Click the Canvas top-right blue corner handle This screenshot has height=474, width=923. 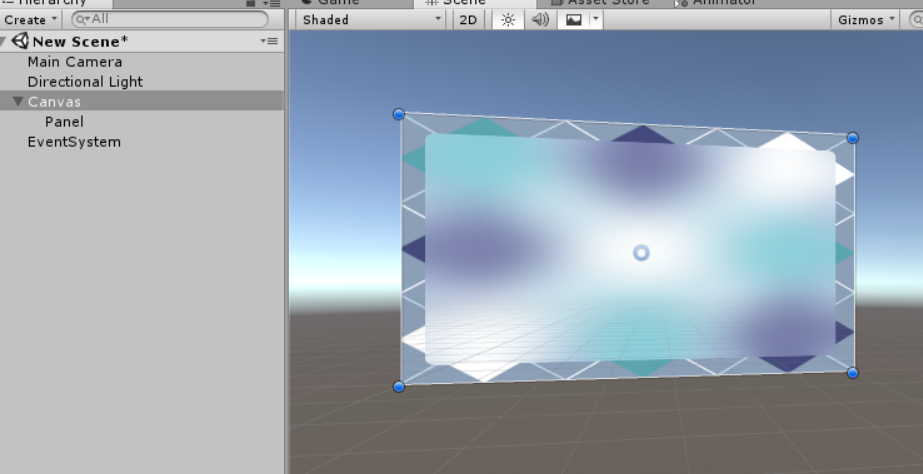(x=852, y=138)
